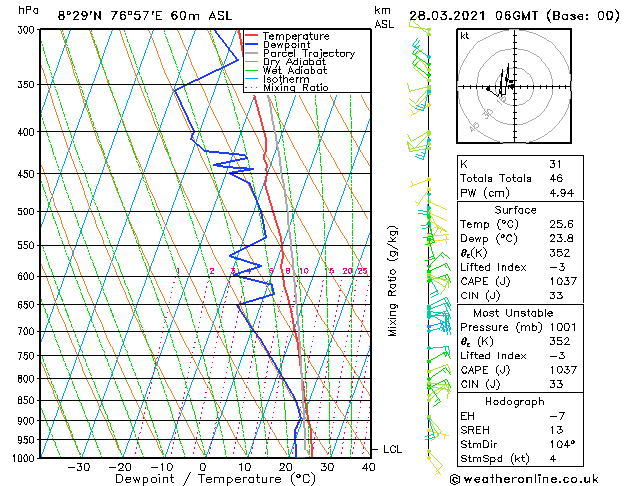Click the Wet Adiabat legend entry
629x486 pixels.
(x=286, y=70)
